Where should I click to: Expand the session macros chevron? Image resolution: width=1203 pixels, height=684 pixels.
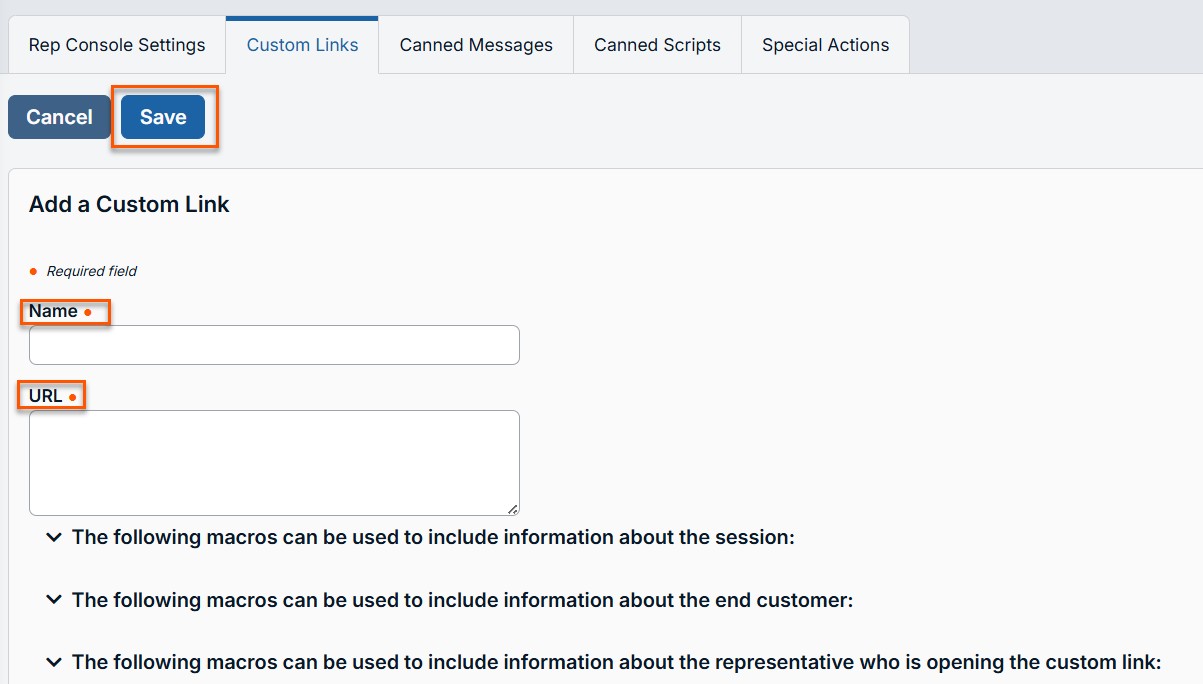54,538
